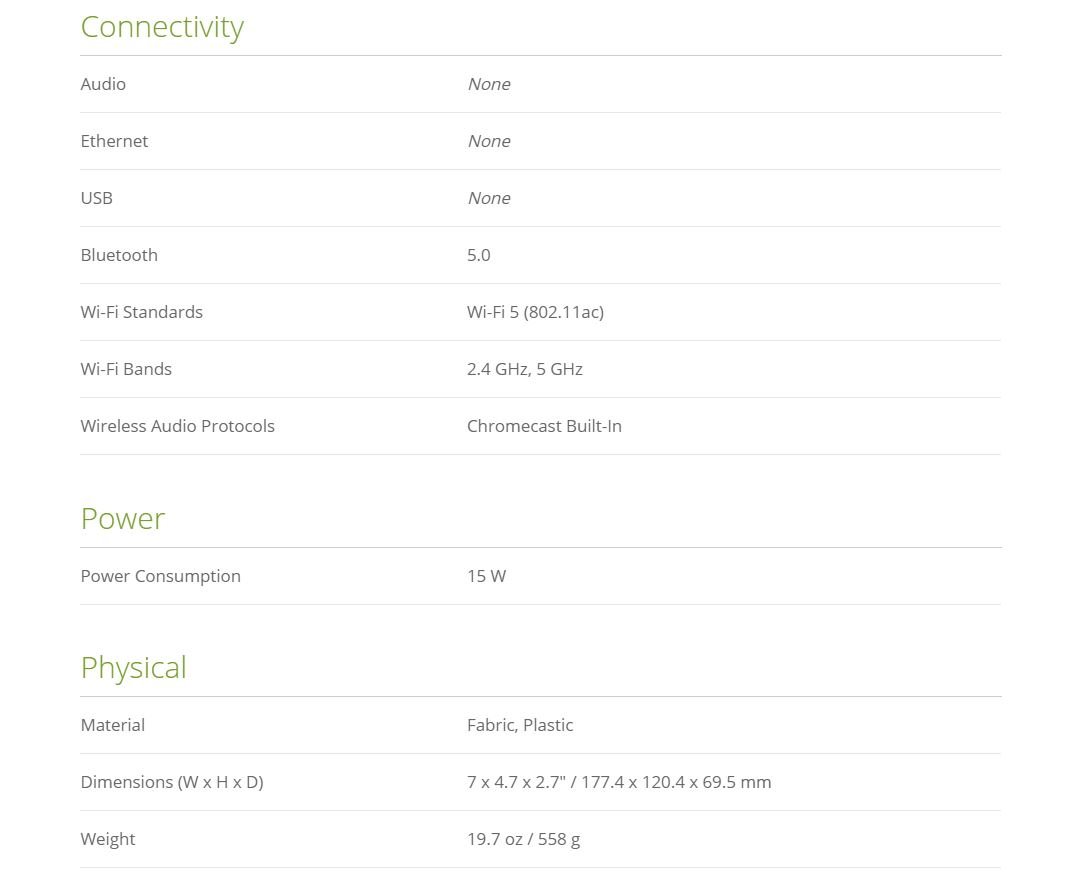Click the USB row label

[x=97, y=198]
